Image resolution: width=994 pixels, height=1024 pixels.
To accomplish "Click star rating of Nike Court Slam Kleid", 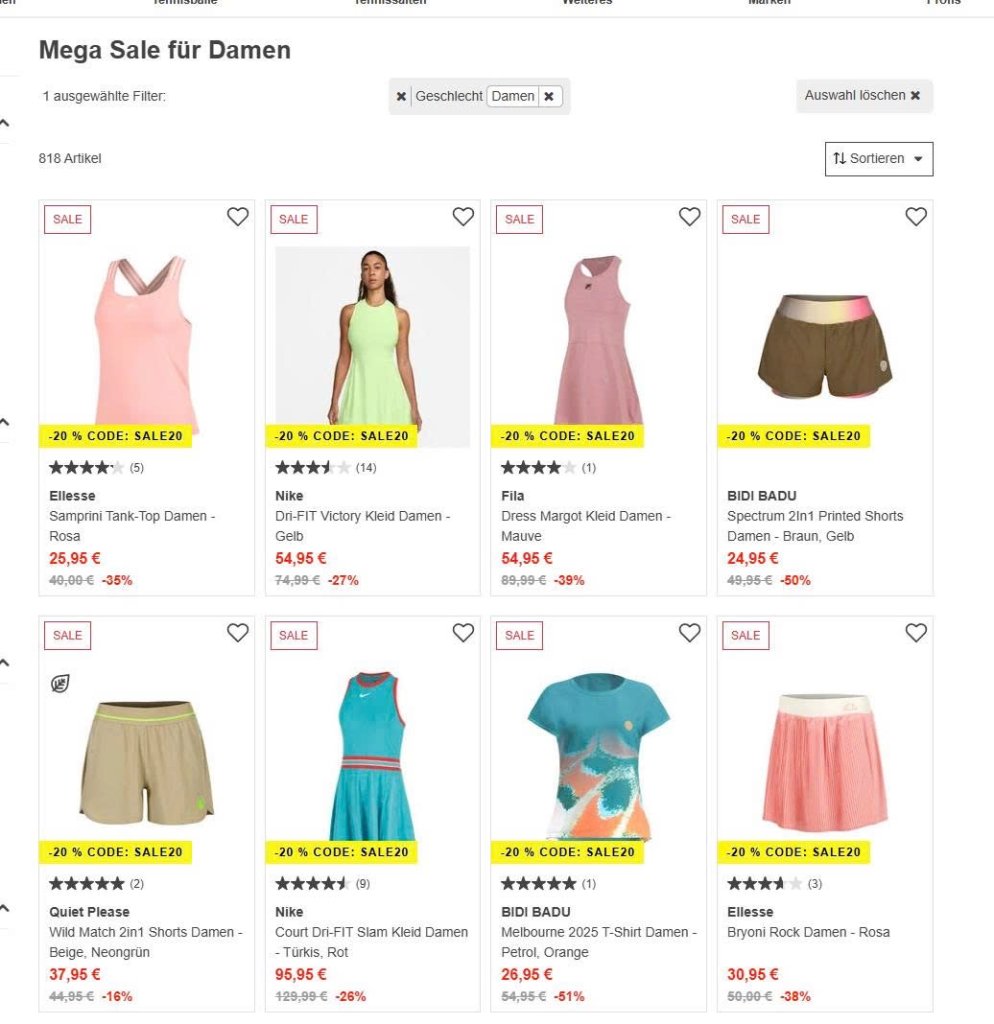I will (312, 884).
